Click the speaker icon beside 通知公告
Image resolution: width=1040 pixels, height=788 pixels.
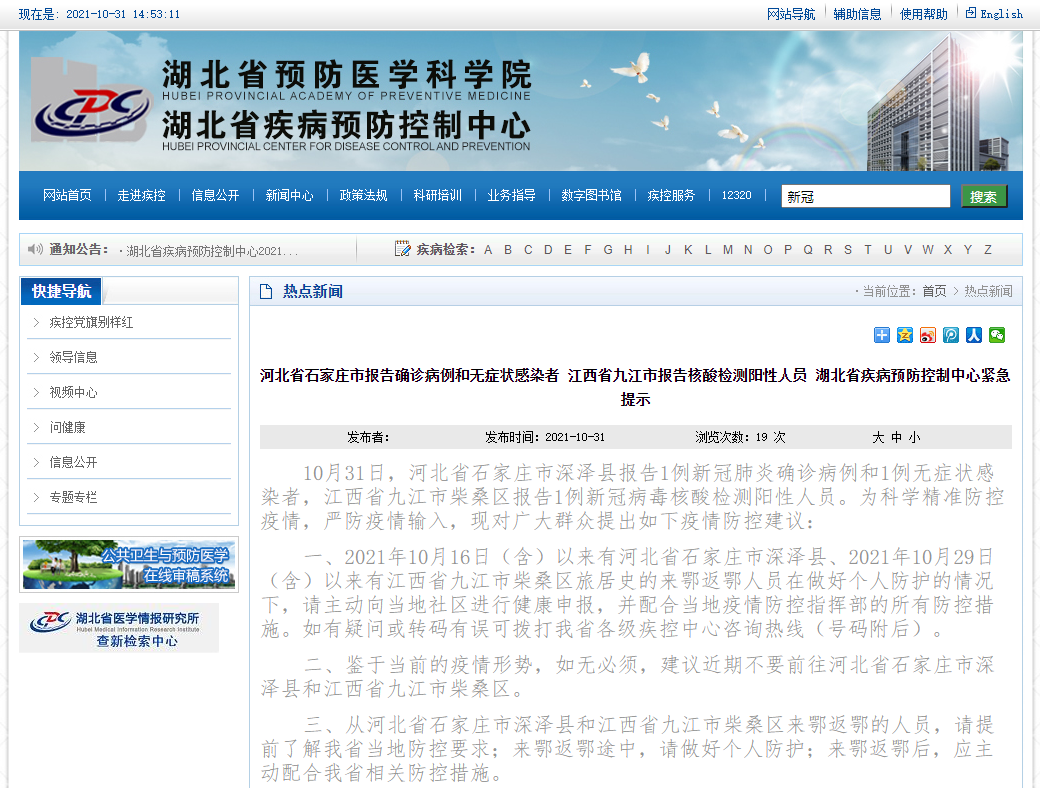(x=35, y=249)
